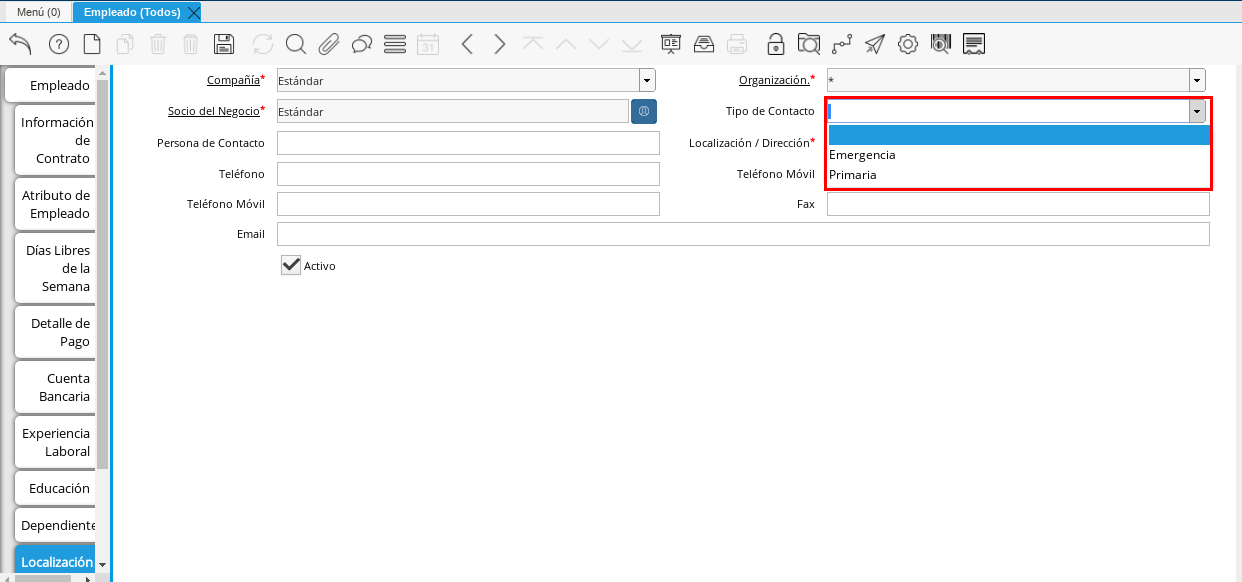The height and width of the screenshot is (582, 1242).
Task: Click the padlock lock icon
Action: [x=775, y=44]
